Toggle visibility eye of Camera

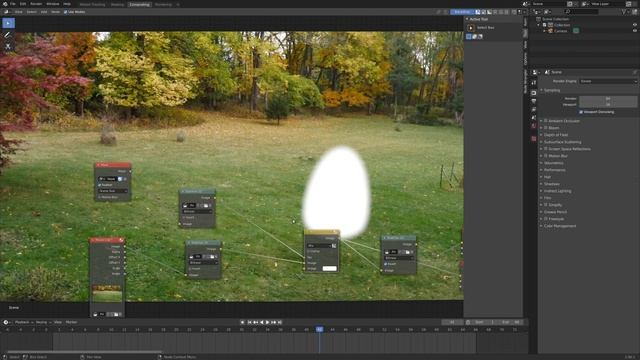(635, 31)
